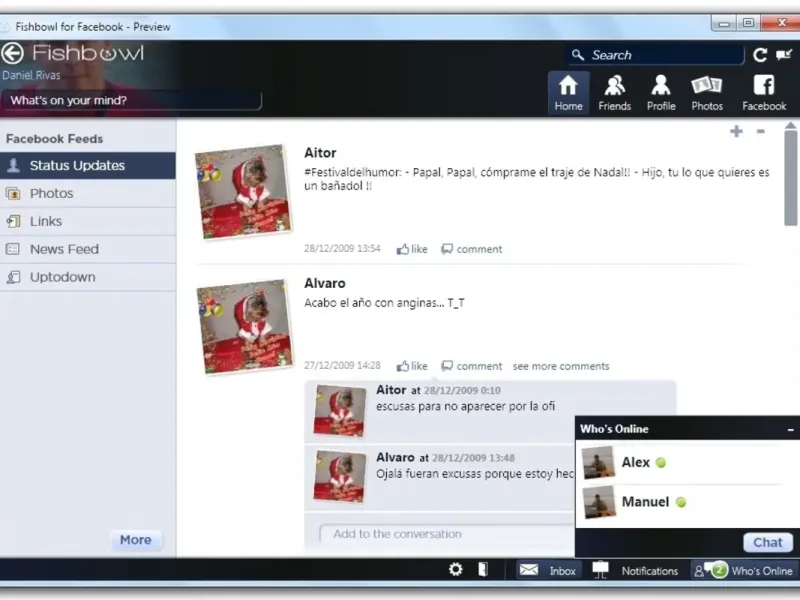Click Alvaro's name on the second post
800x600 pixels.
click(x=324, y=283)
